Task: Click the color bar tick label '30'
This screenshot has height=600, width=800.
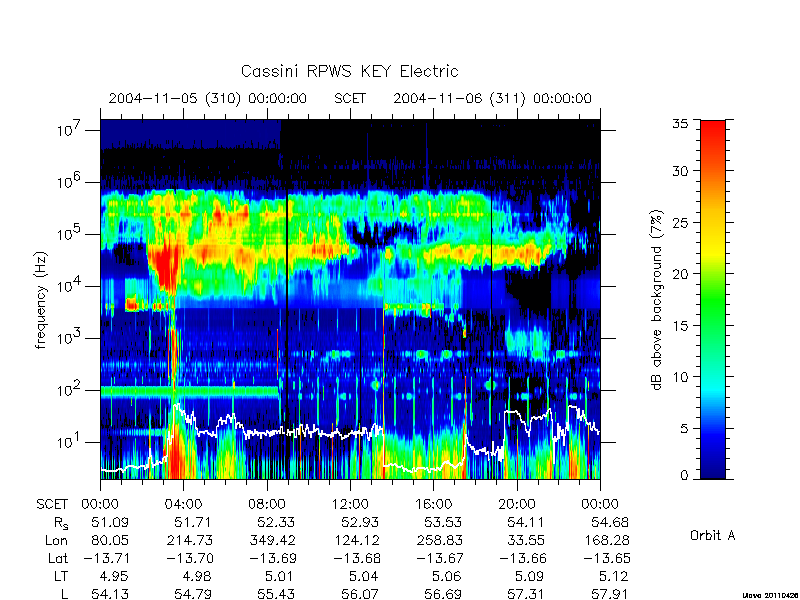Action: click(x=680, y=171)
